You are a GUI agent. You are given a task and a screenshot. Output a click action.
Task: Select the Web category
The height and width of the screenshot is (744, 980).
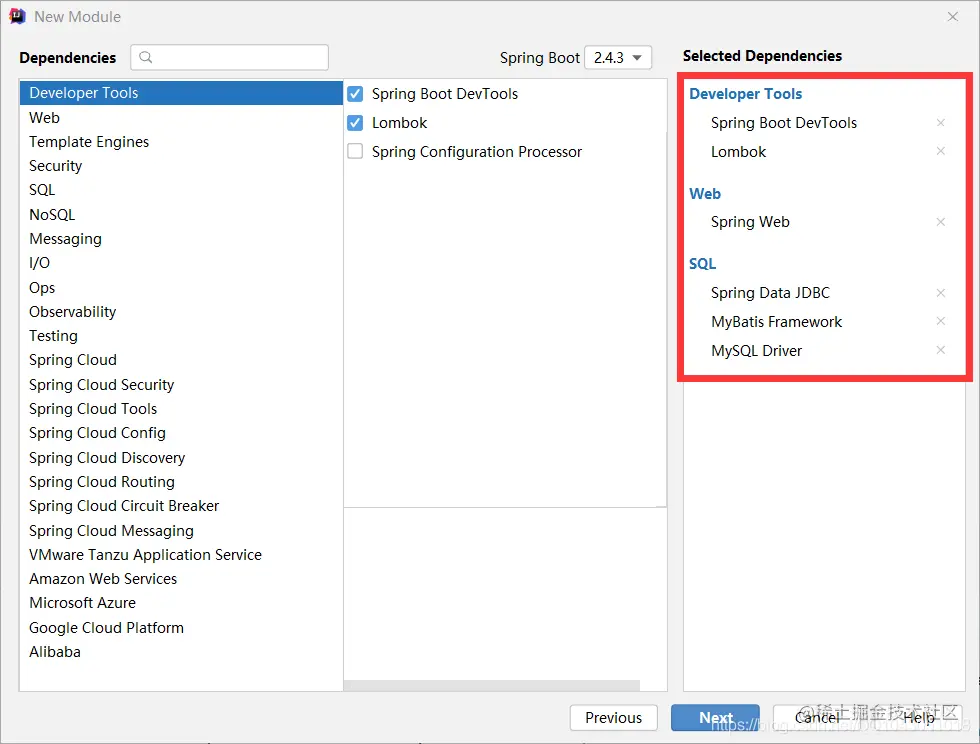181,118
